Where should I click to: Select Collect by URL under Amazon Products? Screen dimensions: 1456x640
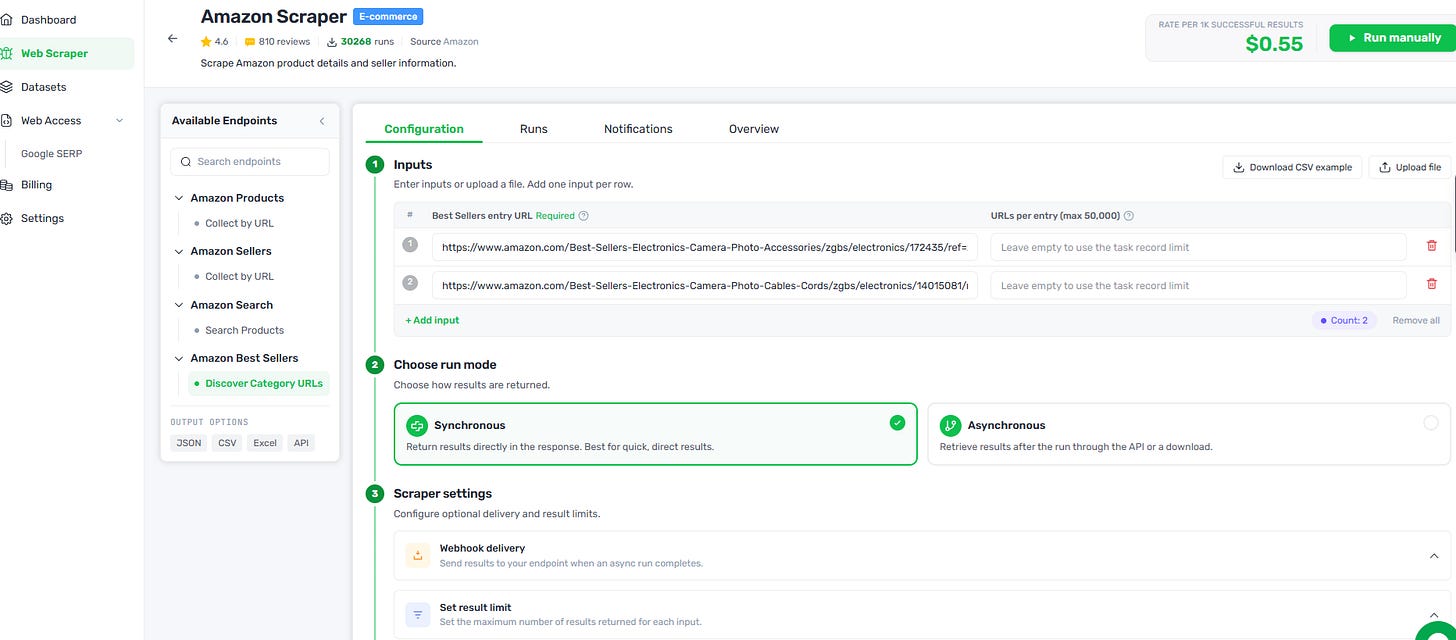pos(239,223)
